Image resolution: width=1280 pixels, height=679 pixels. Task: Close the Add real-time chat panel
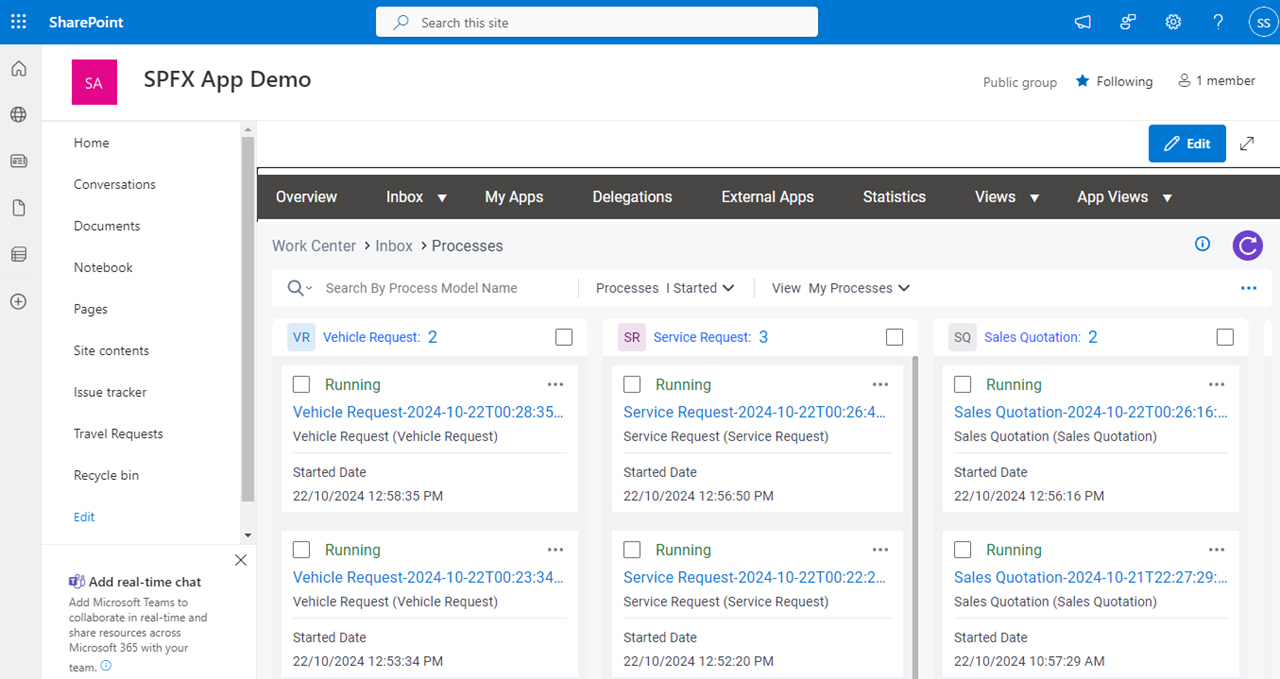[x=241, y=560]
